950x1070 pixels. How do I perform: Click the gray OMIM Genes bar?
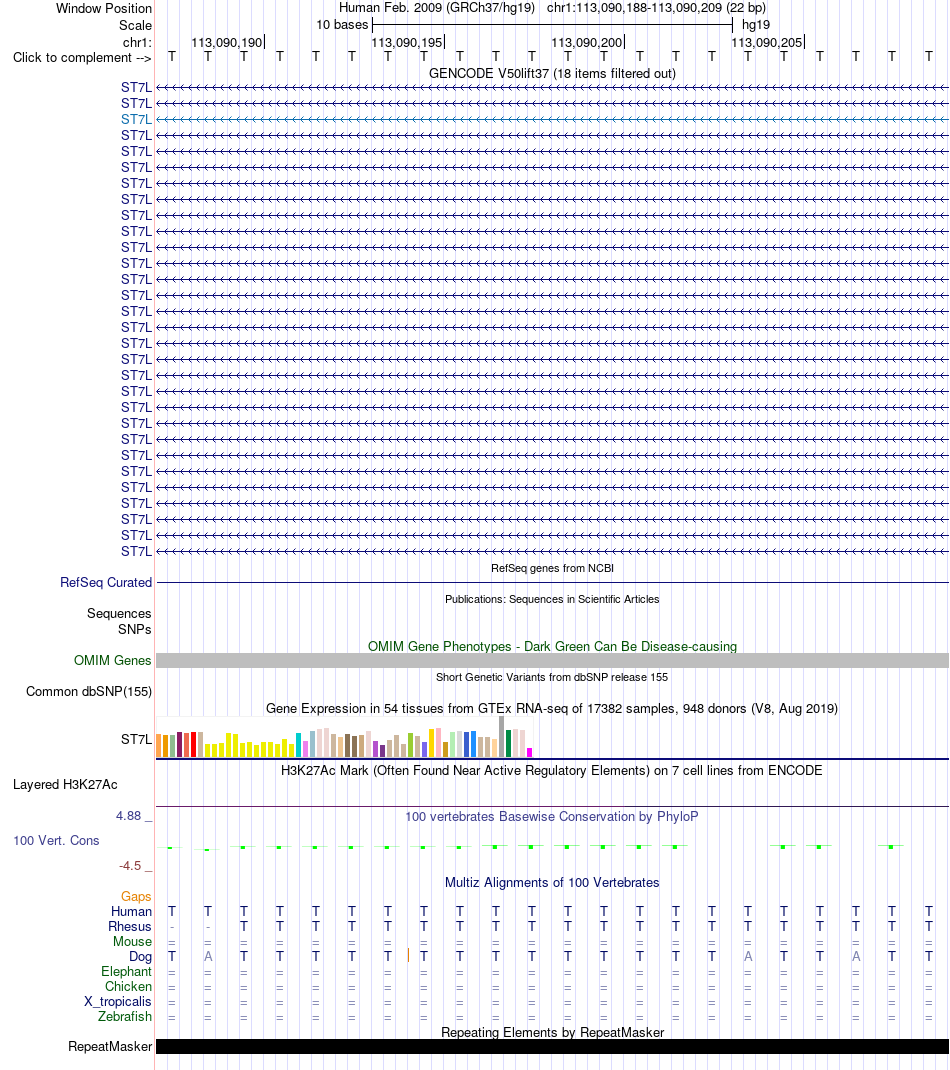click(x=552, y=661)
